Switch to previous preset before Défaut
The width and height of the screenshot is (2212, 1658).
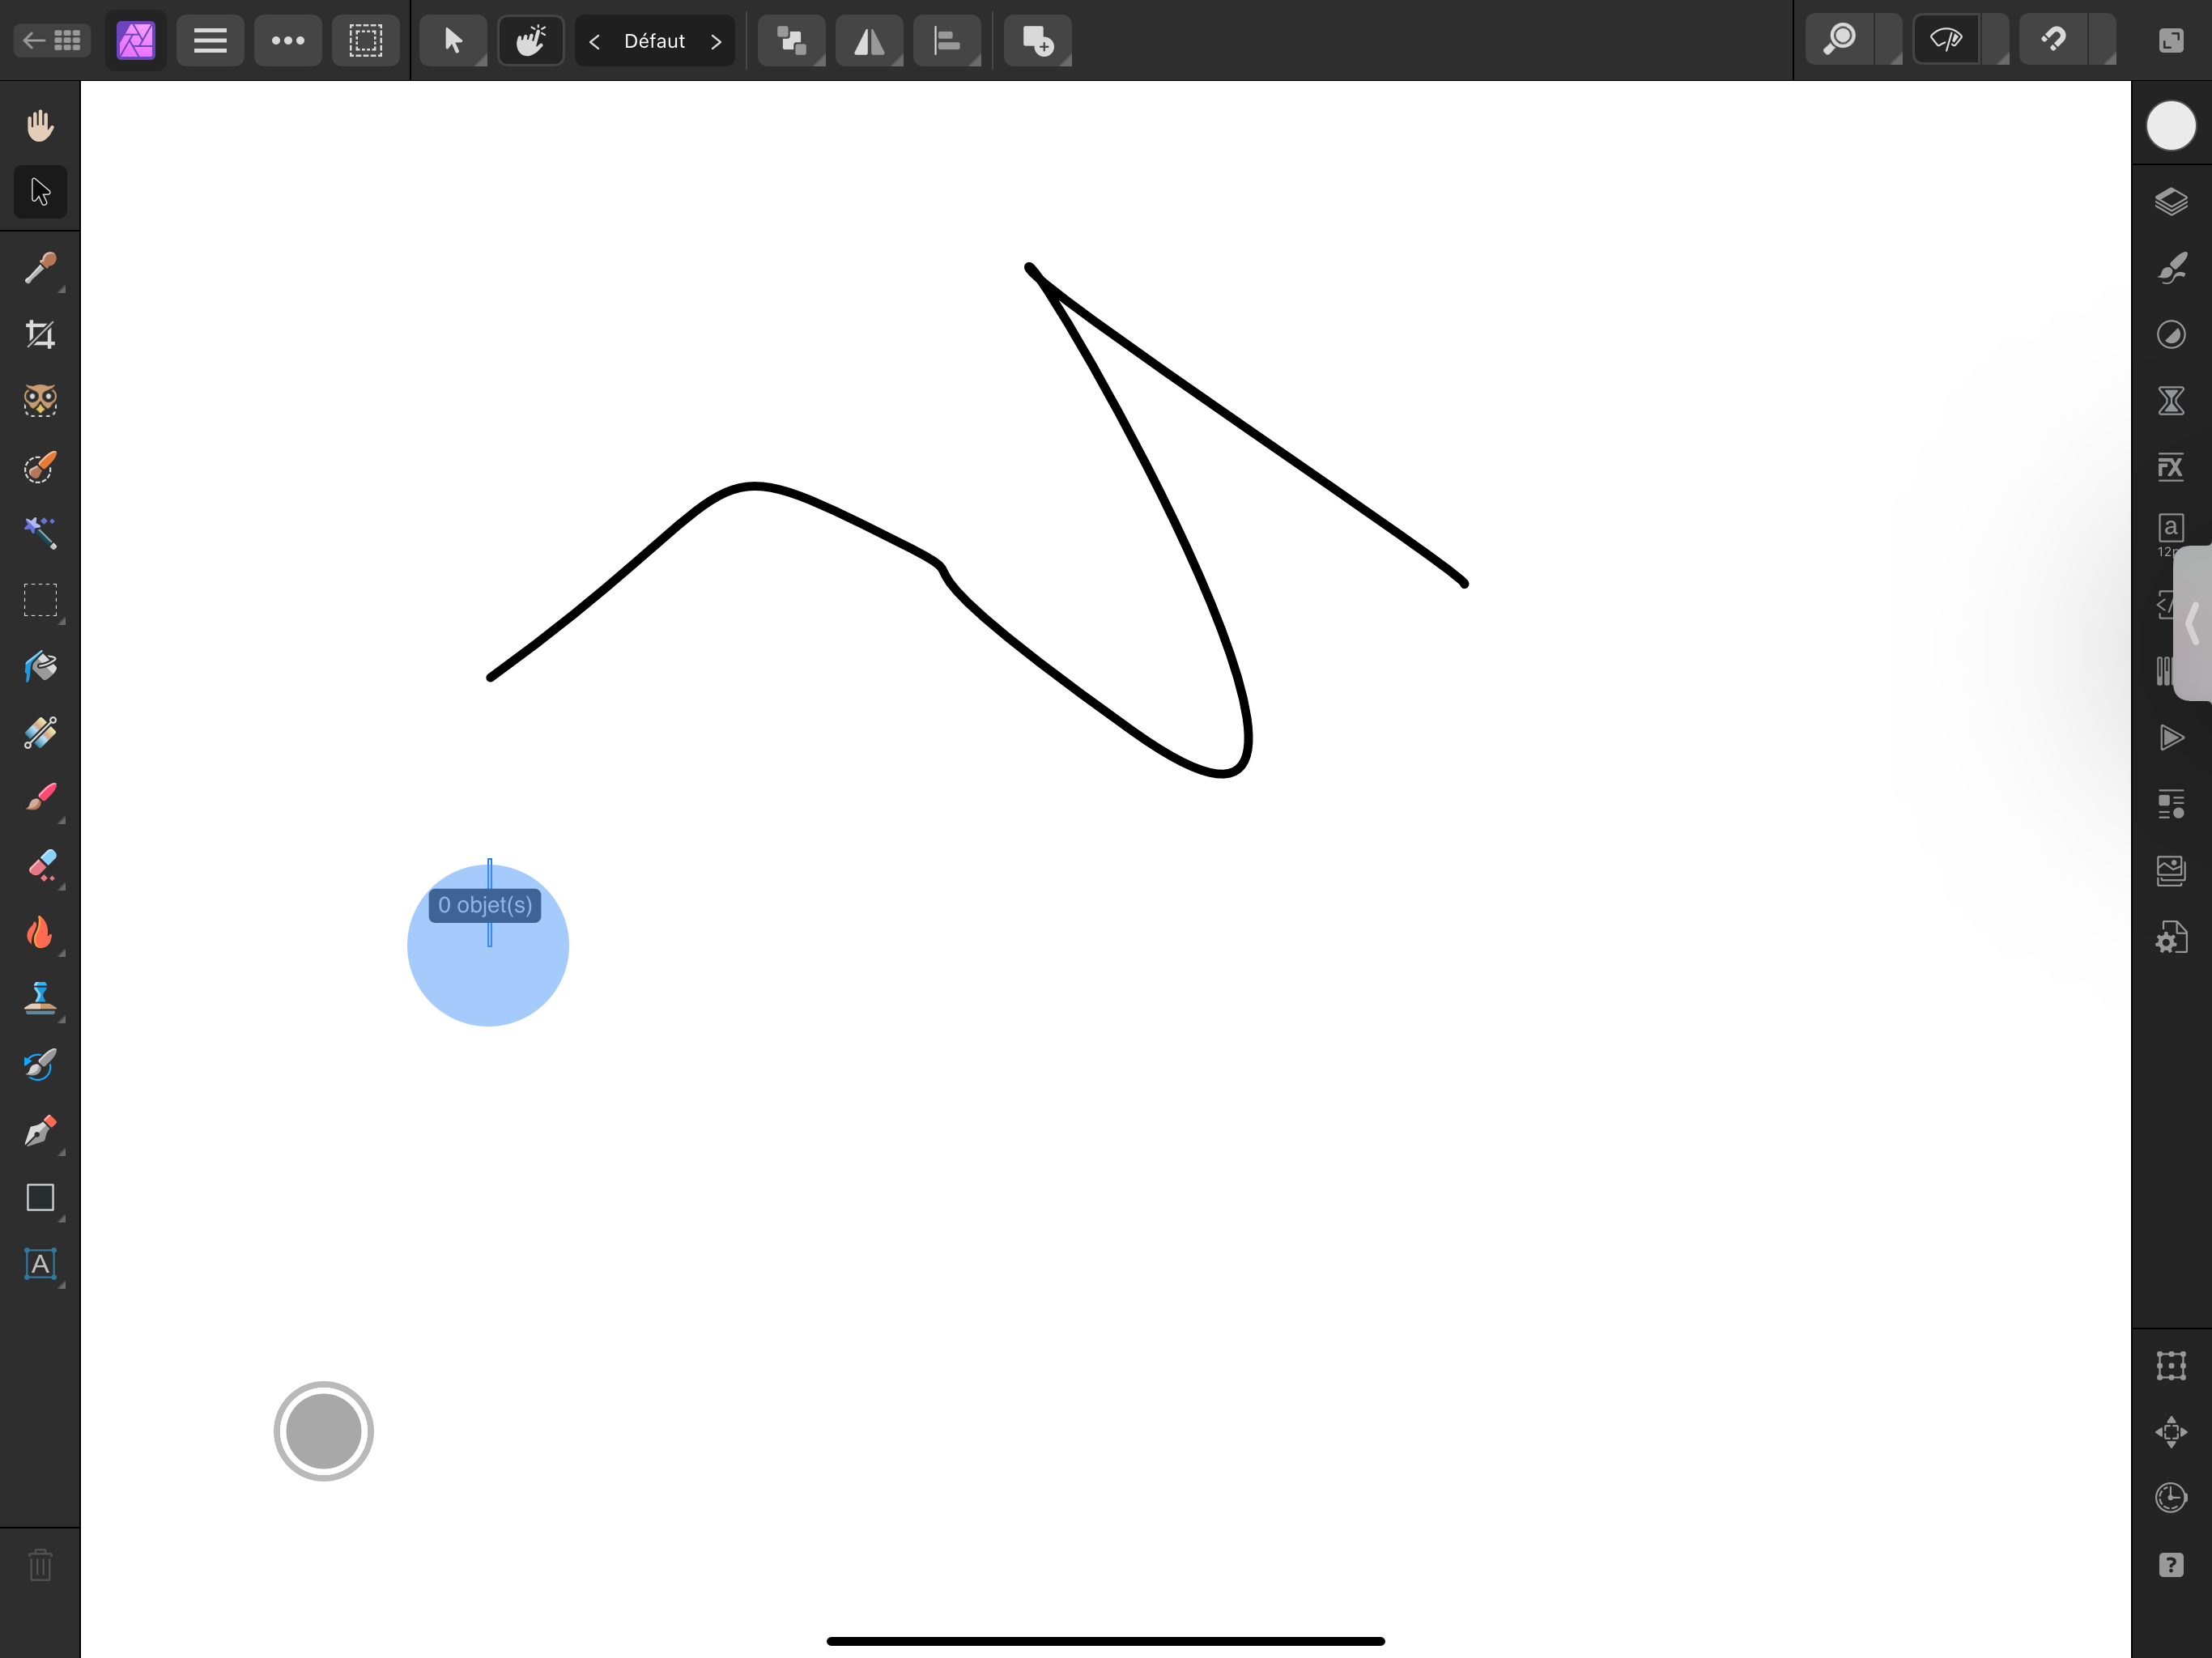click(595, 41)
